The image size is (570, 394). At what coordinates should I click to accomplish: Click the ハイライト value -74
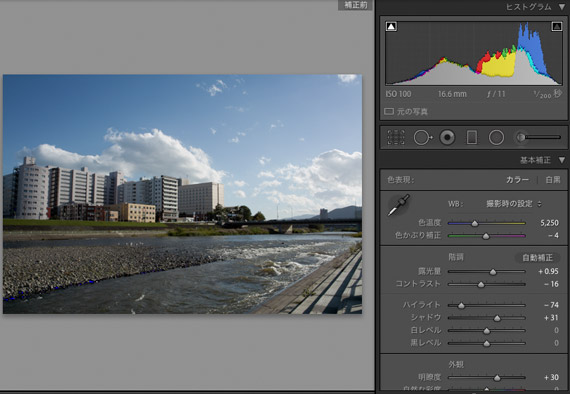coord(551,305)
